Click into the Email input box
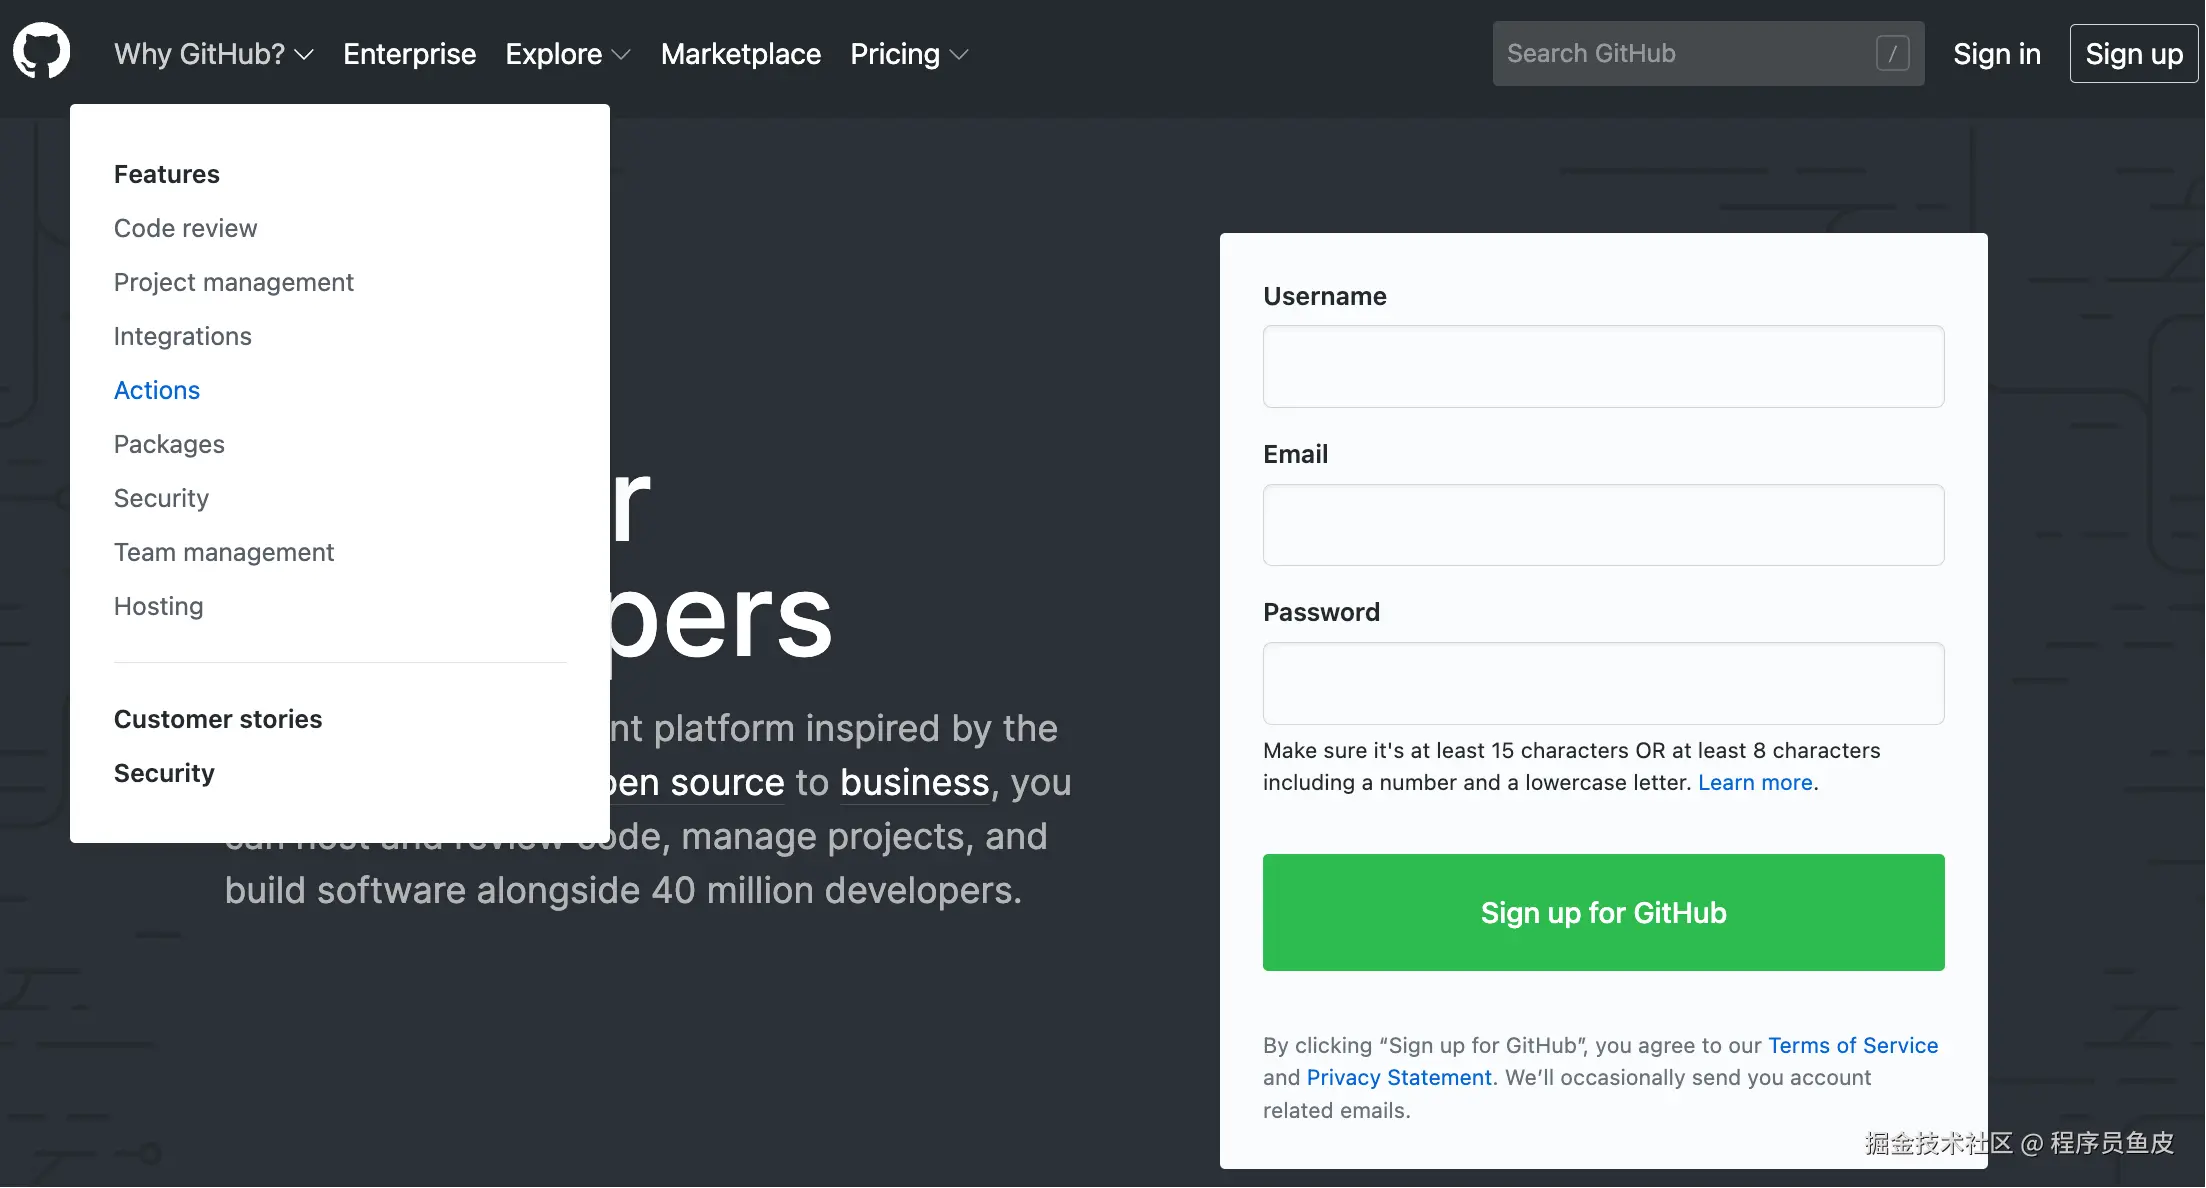This screenshot has width=2206, height=1188. pos(1603,525)
